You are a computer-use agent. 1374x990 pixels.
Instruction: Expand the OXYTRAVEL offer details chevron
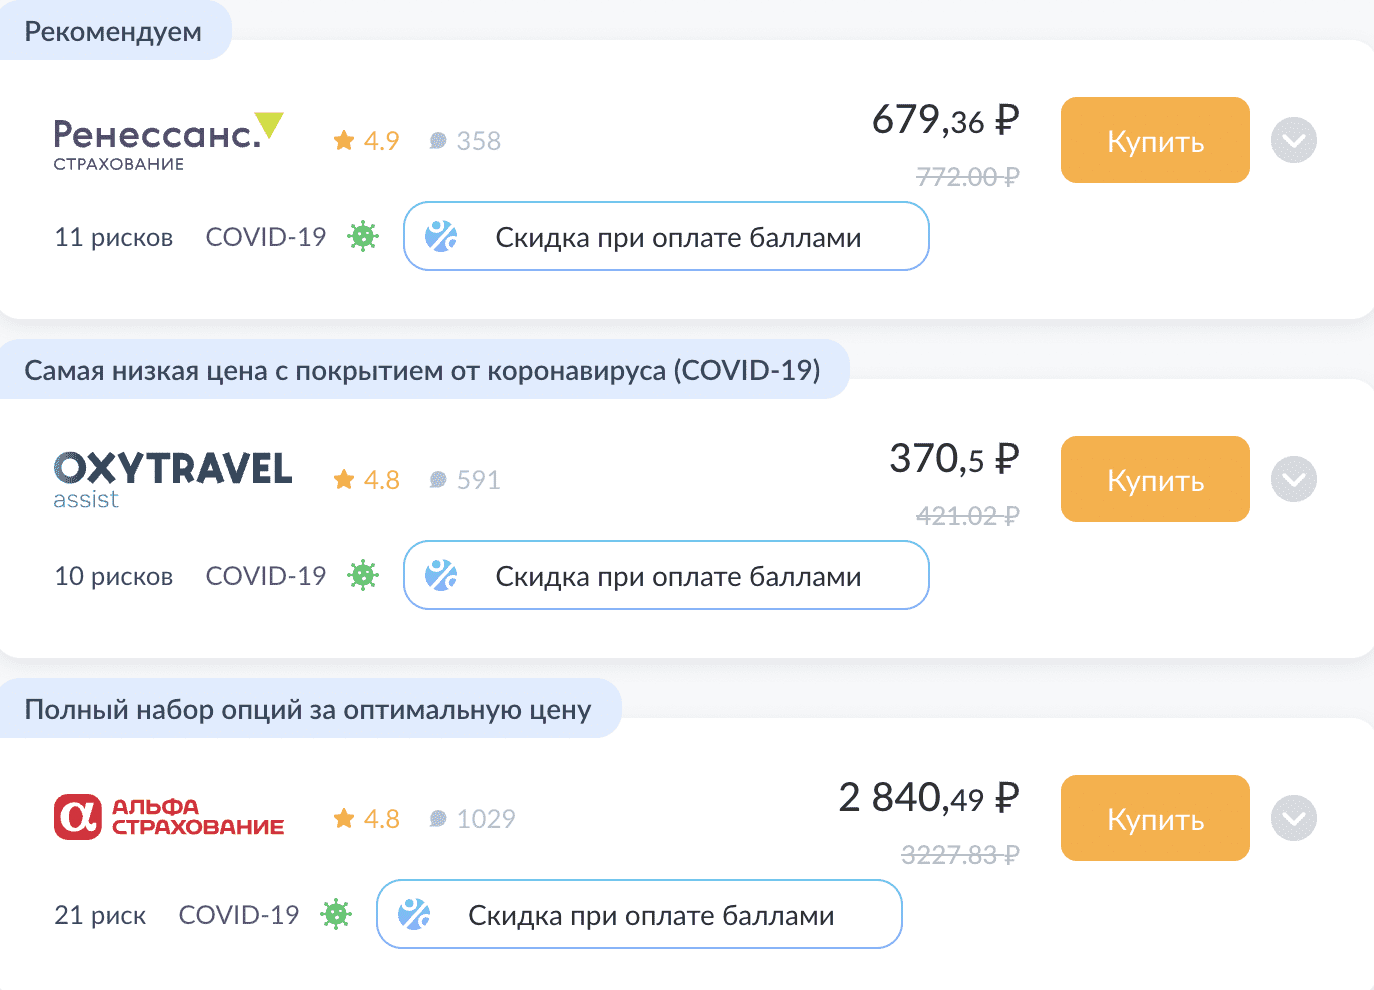click(x=1293, y=480)
